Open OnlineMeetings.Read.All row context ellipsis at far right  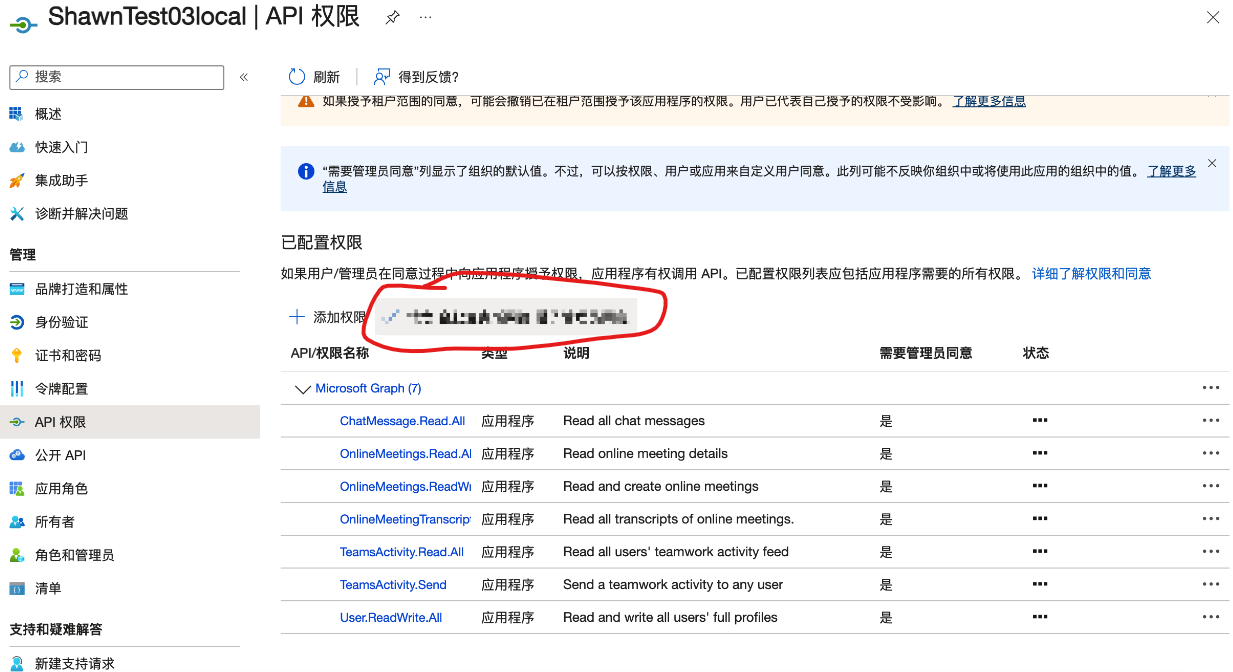coord(1211,454)
